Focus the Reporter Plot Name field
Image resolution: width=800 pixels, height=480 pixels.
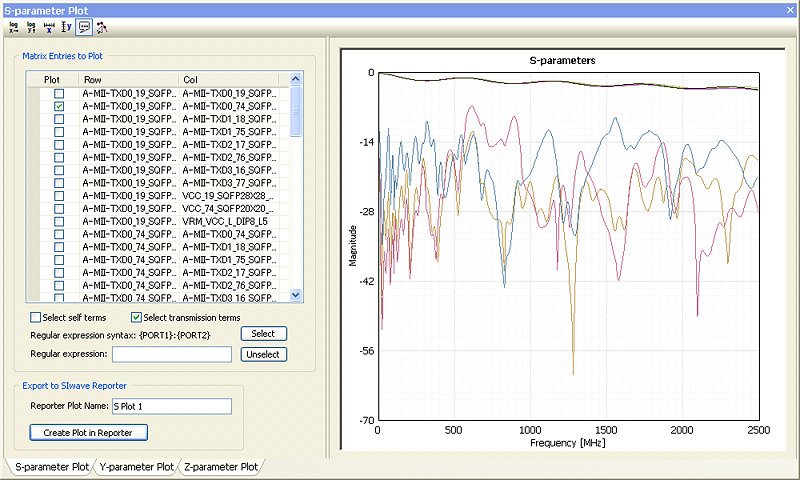pyautogui.click(x=172, y=406)
